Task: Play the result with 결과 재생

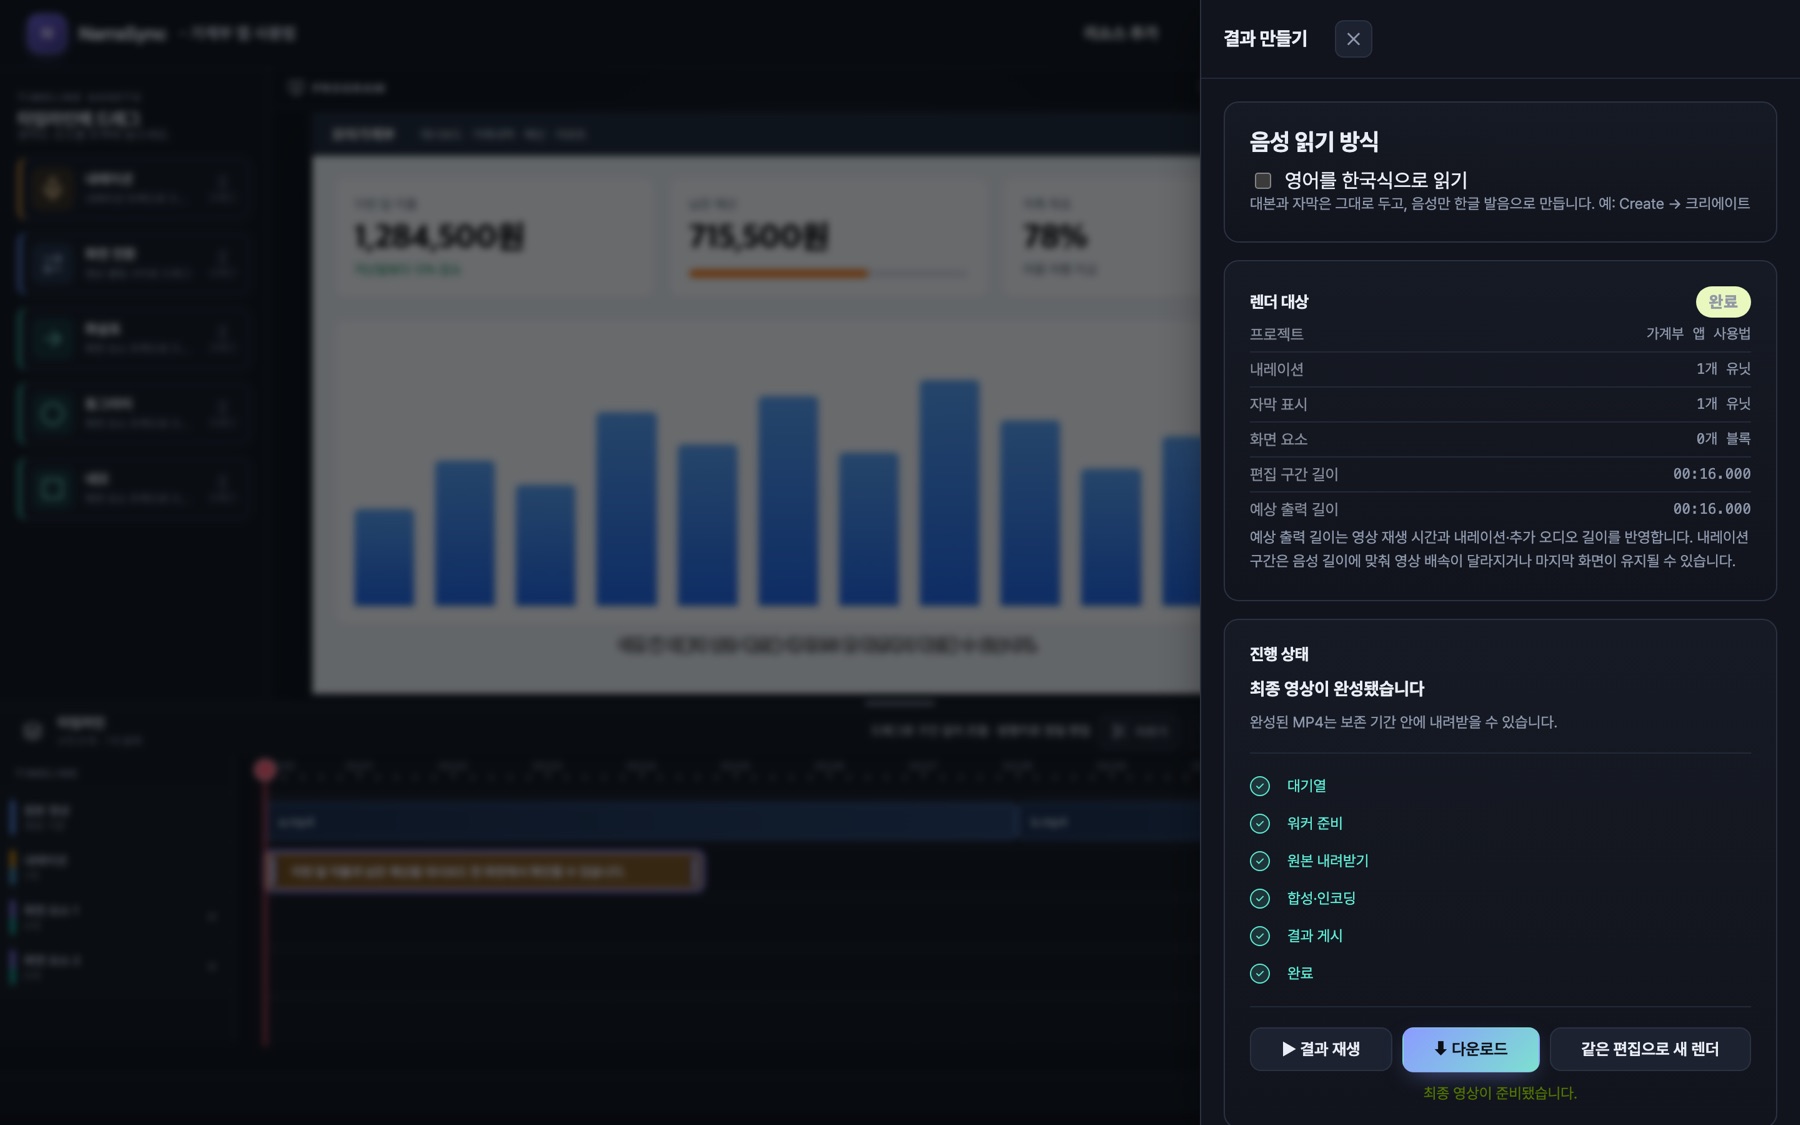Action: coord(1320,1049)
